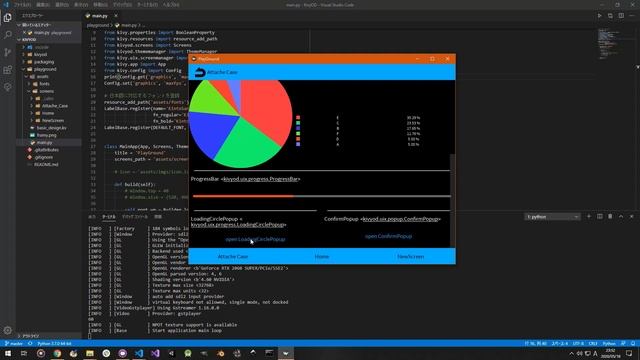Split the editor with the split icon
The height and width of the screenshot is (360, 640).
621,16
